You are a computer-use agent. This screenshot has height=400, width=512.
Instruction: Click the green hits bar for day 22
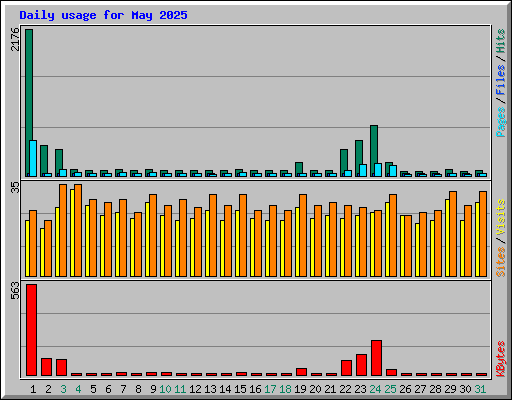click(x=344, y=163)
